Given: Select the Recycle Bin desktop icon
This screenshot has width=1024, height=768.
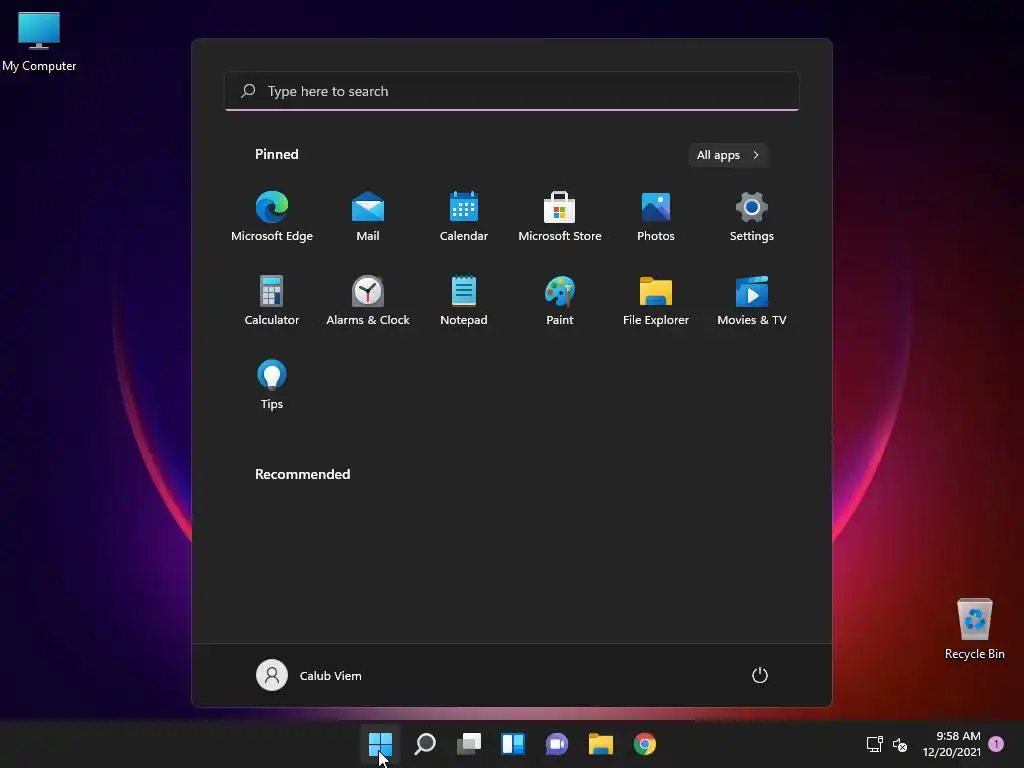Looking at the screenshot, I should (x=974, y=629).
